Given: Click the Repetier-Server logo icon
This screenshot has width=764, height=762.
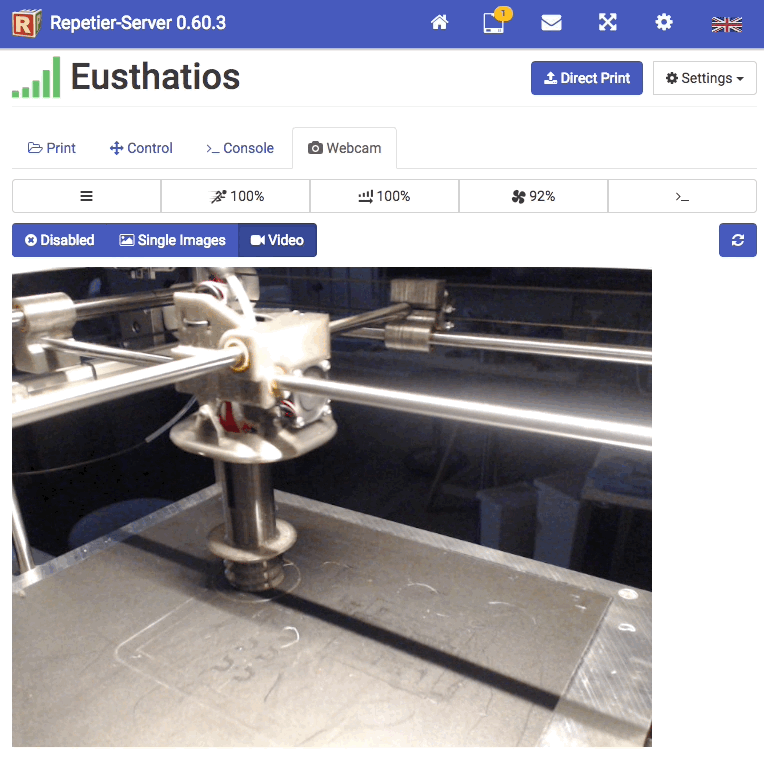Looking at the screenshot, I should pyautogui.click(x=27, y=23).
